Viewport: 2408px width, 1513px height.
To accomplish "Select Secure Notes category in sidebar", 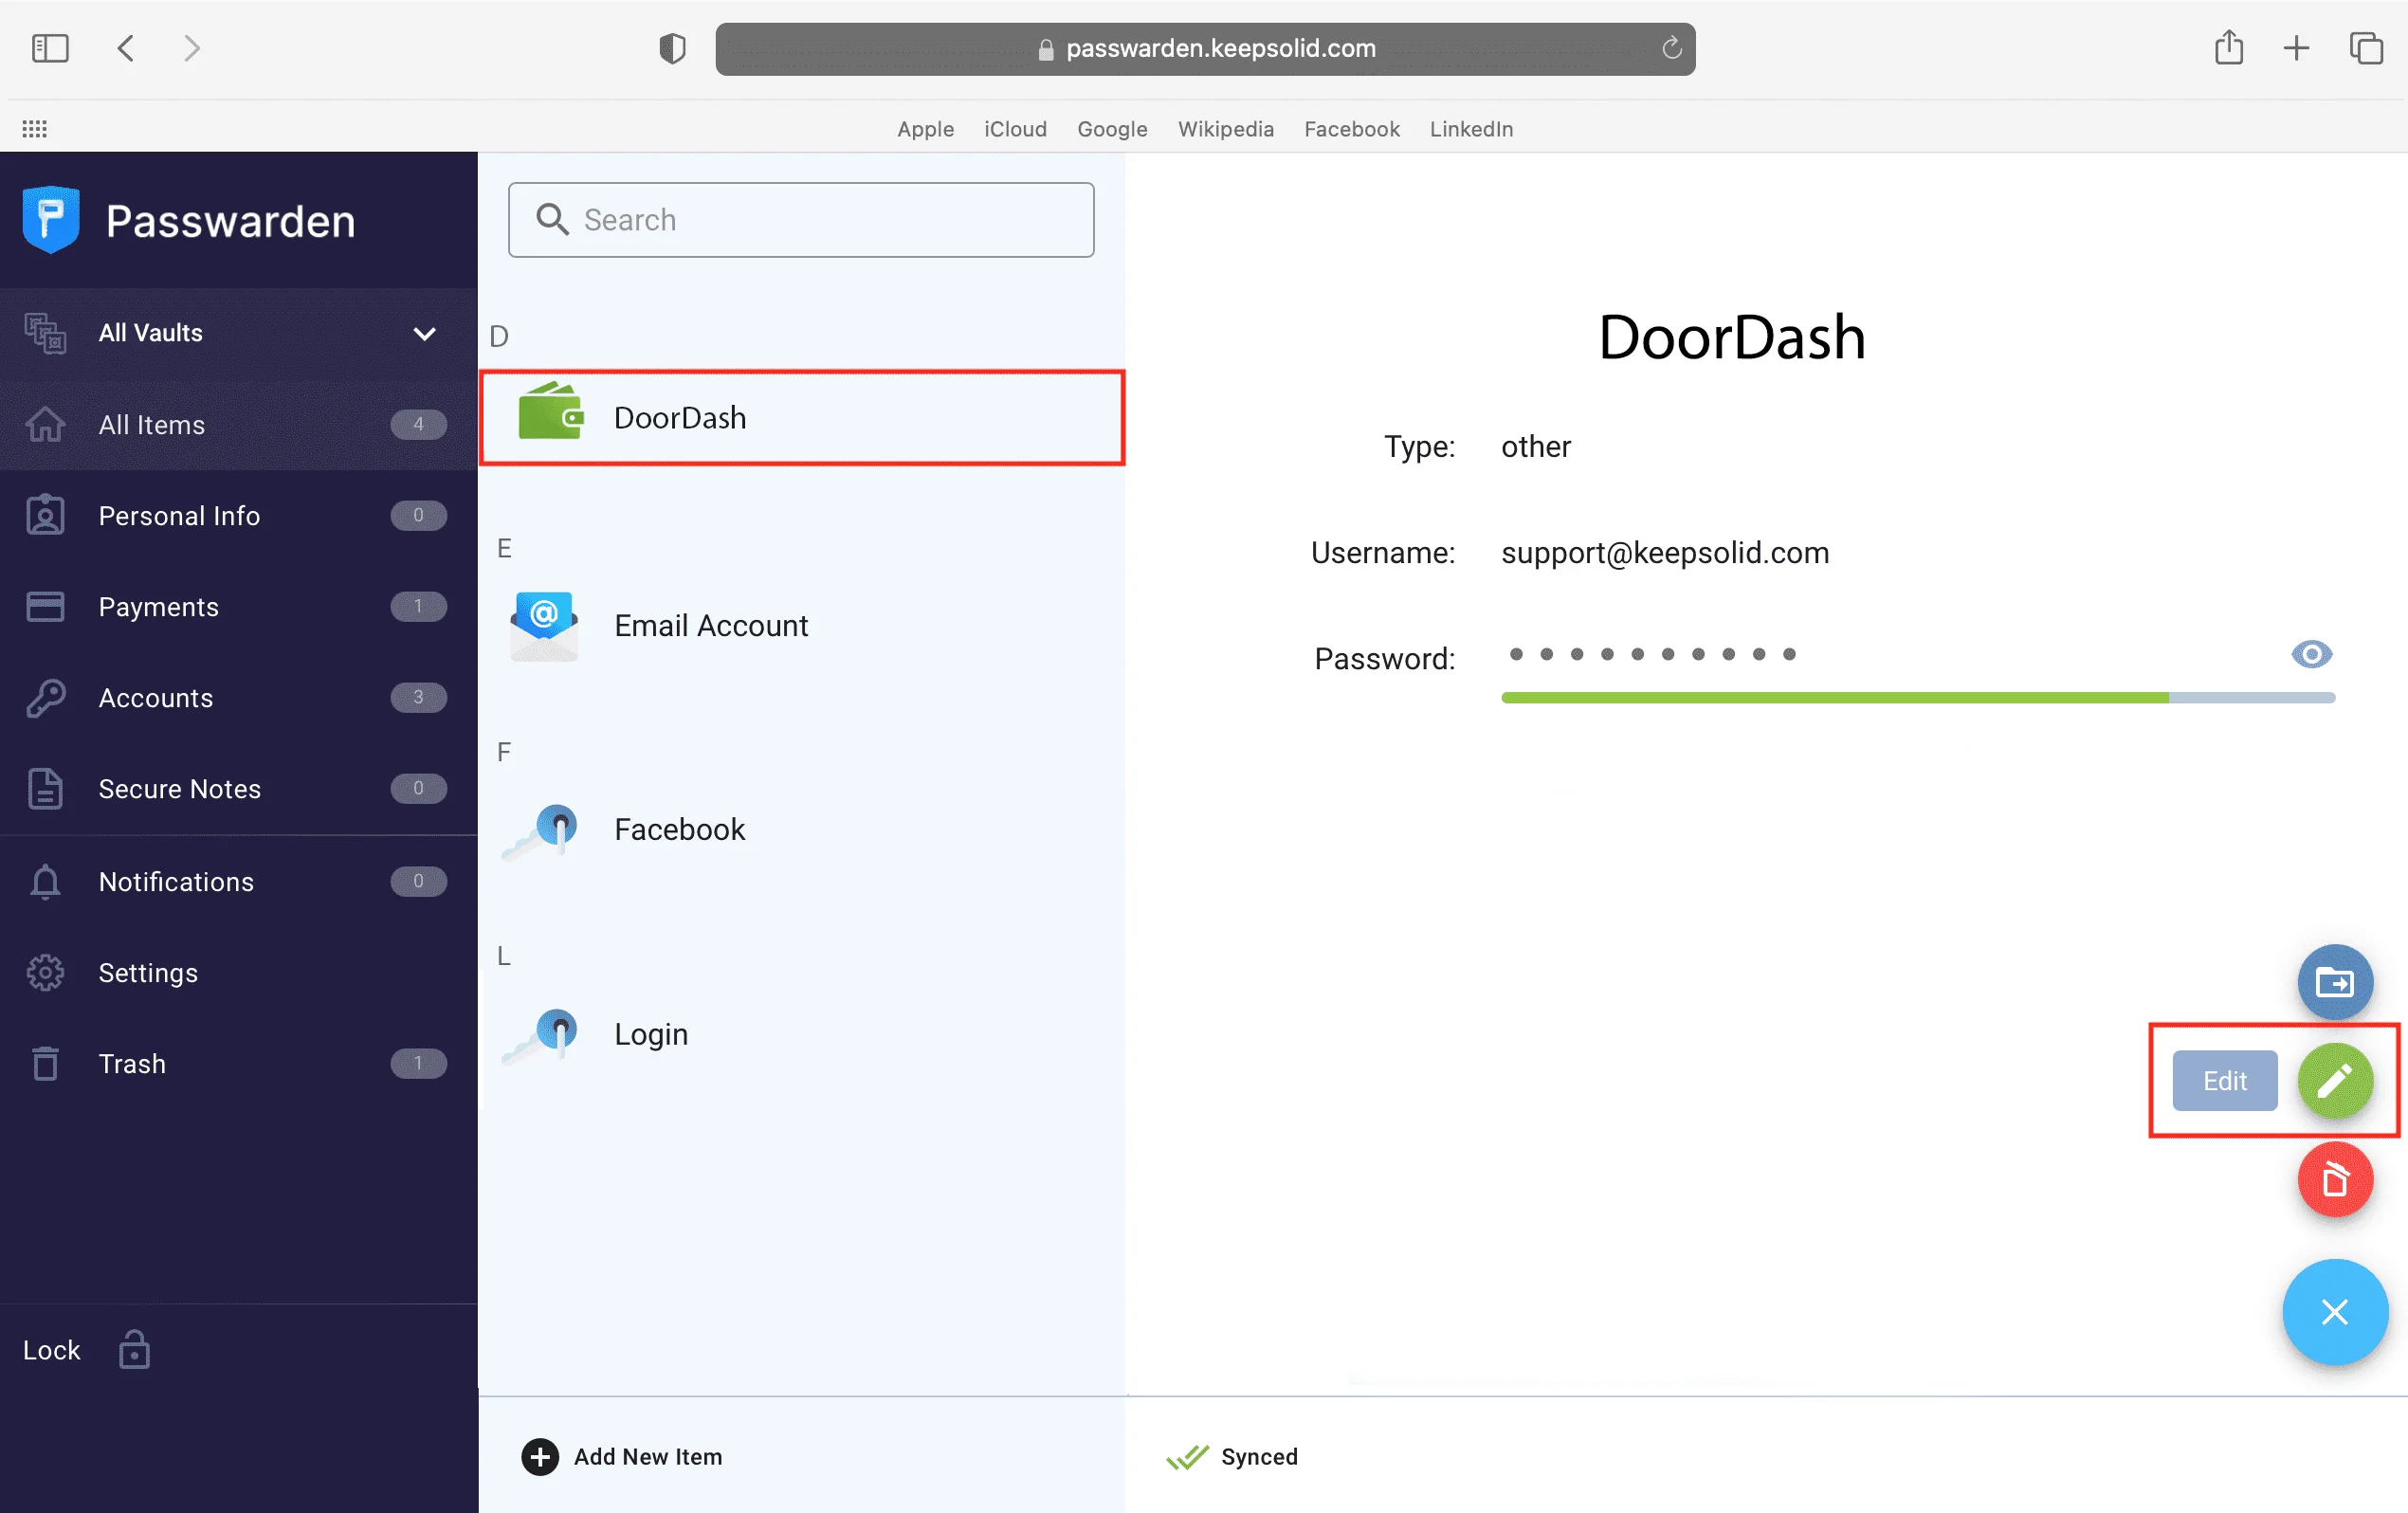I will click(179, 788).
